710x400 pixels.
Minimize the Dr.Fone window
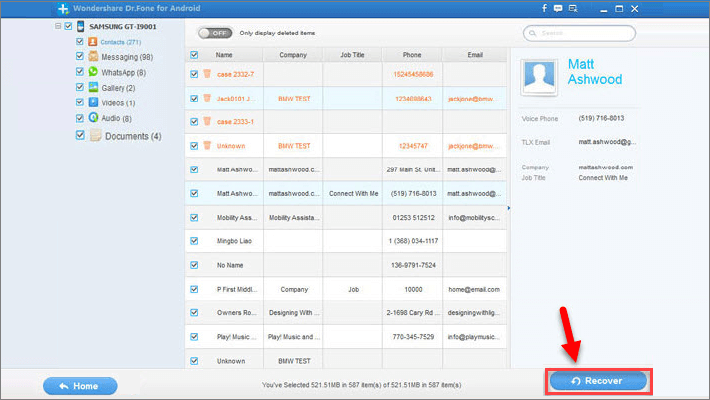(x=603, y=9)
